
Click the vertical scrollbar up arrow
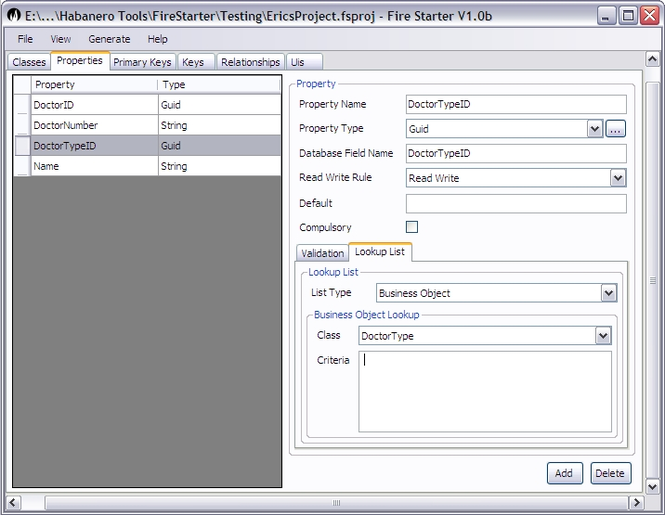coord(652,59)
